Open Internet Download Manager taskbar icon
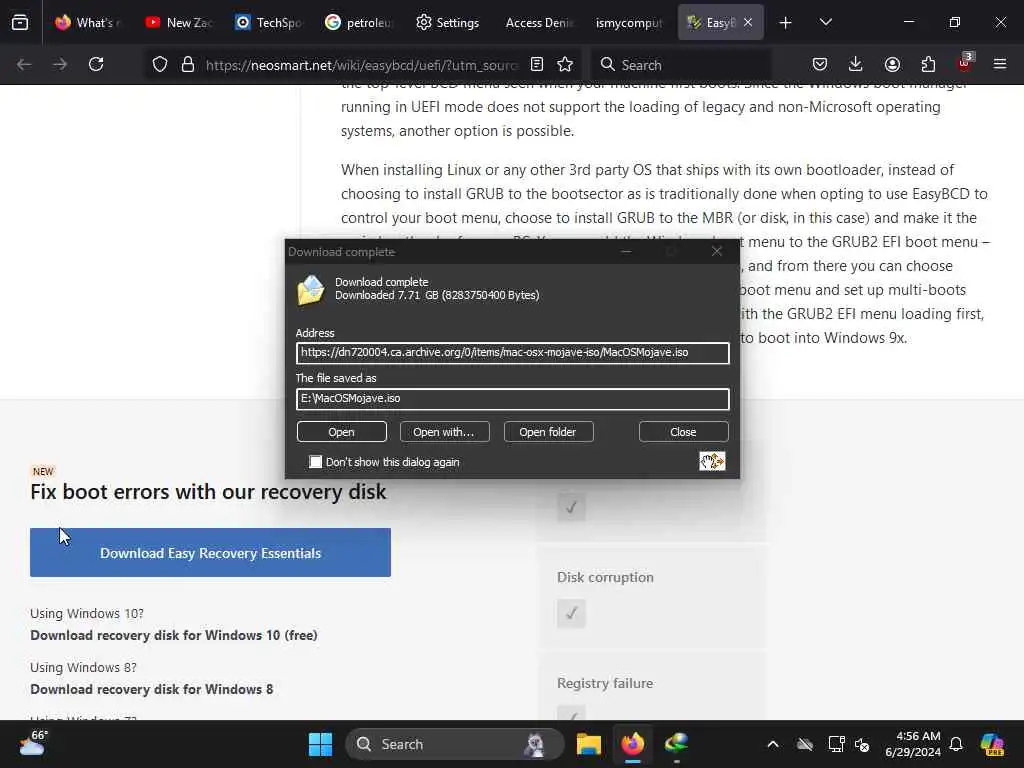Viewport: 1024px width, 768px height. click(677, 744)
